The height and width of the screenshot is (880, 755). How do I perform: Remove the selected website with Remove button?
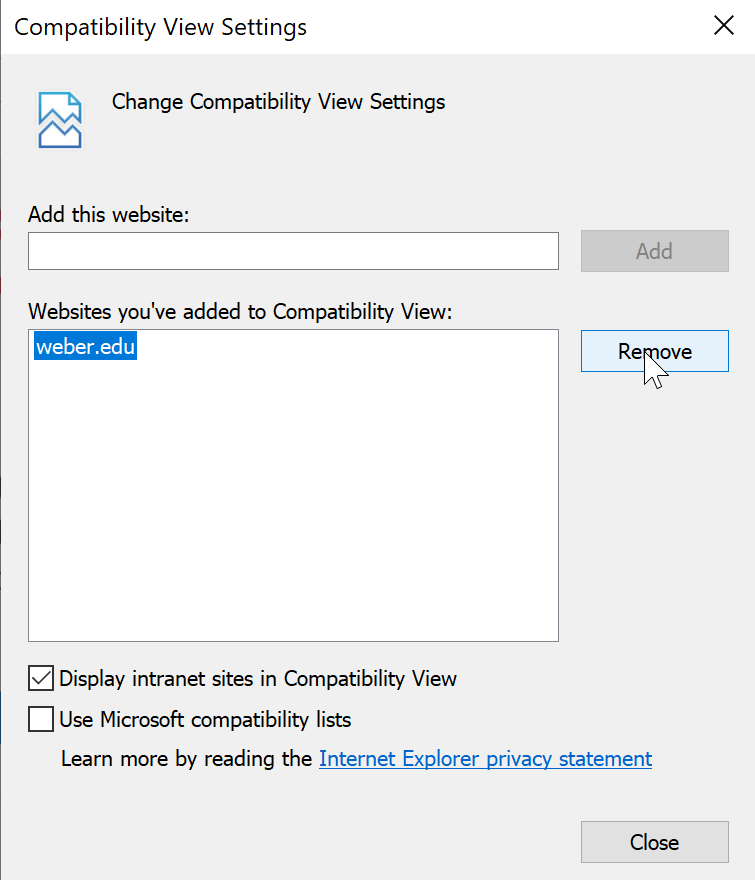[654, 351]
